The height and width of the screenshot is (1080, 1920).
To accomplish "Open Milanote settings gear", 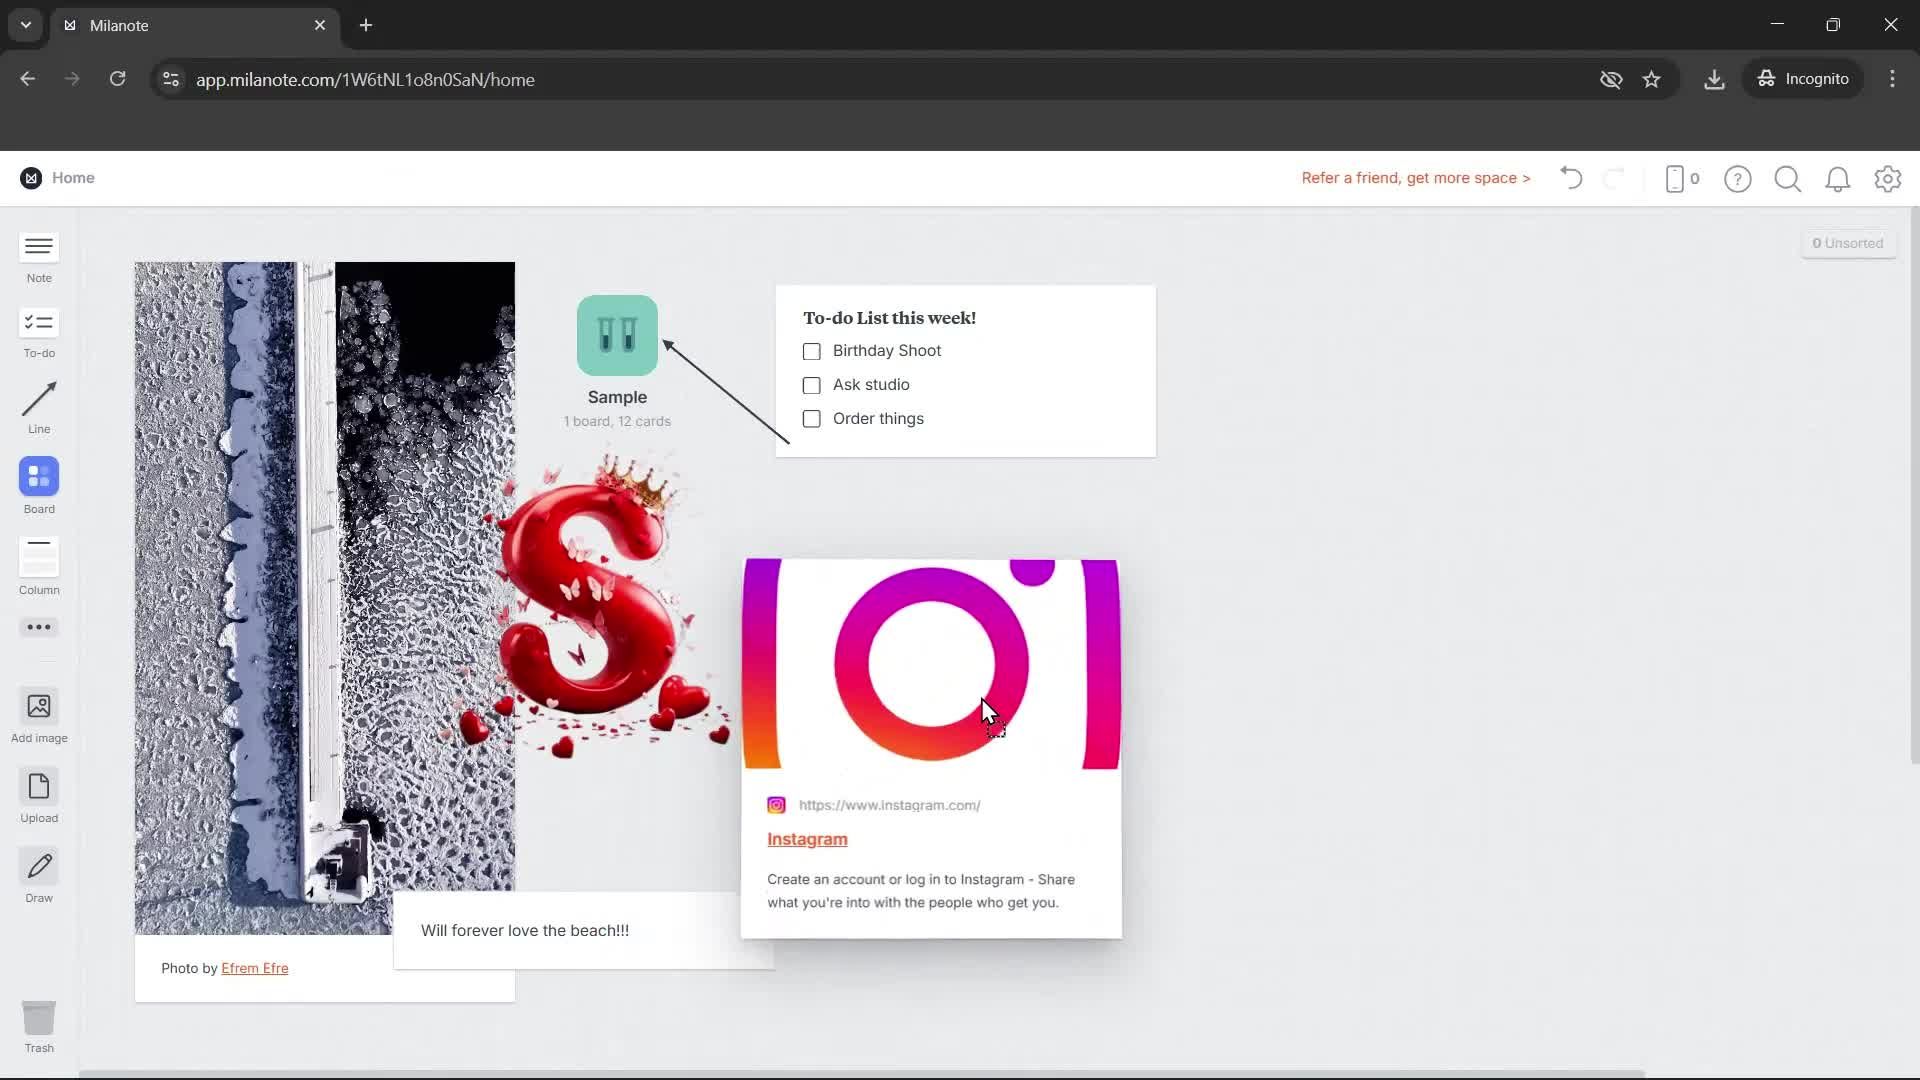I will point(1888,179).
